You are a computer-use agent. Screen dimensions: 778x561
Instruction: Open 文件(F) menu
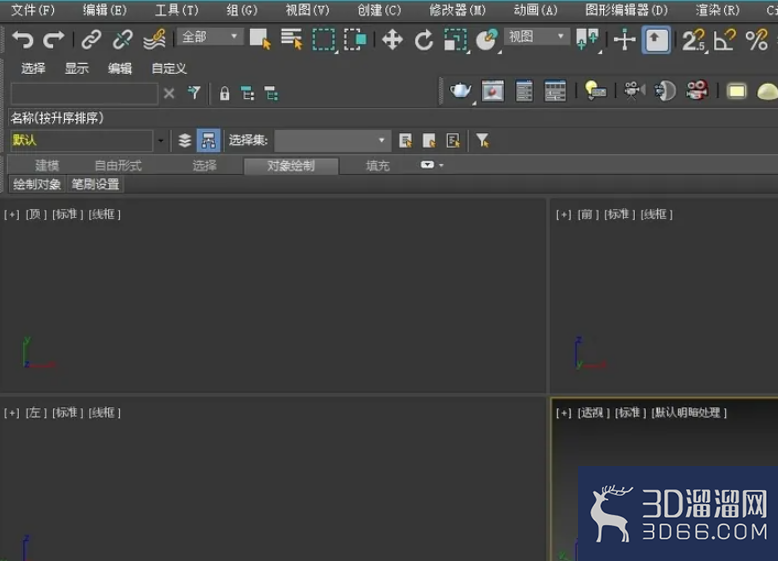[33, 10]
